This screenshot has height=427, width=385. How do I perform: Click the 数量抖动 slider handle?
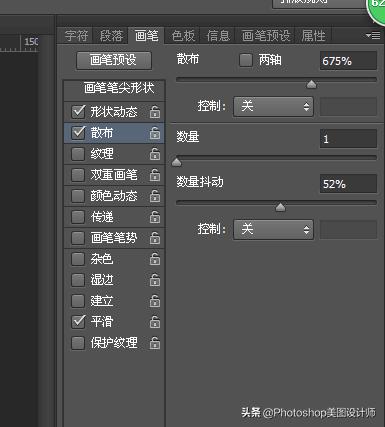(x=280, y=207)
